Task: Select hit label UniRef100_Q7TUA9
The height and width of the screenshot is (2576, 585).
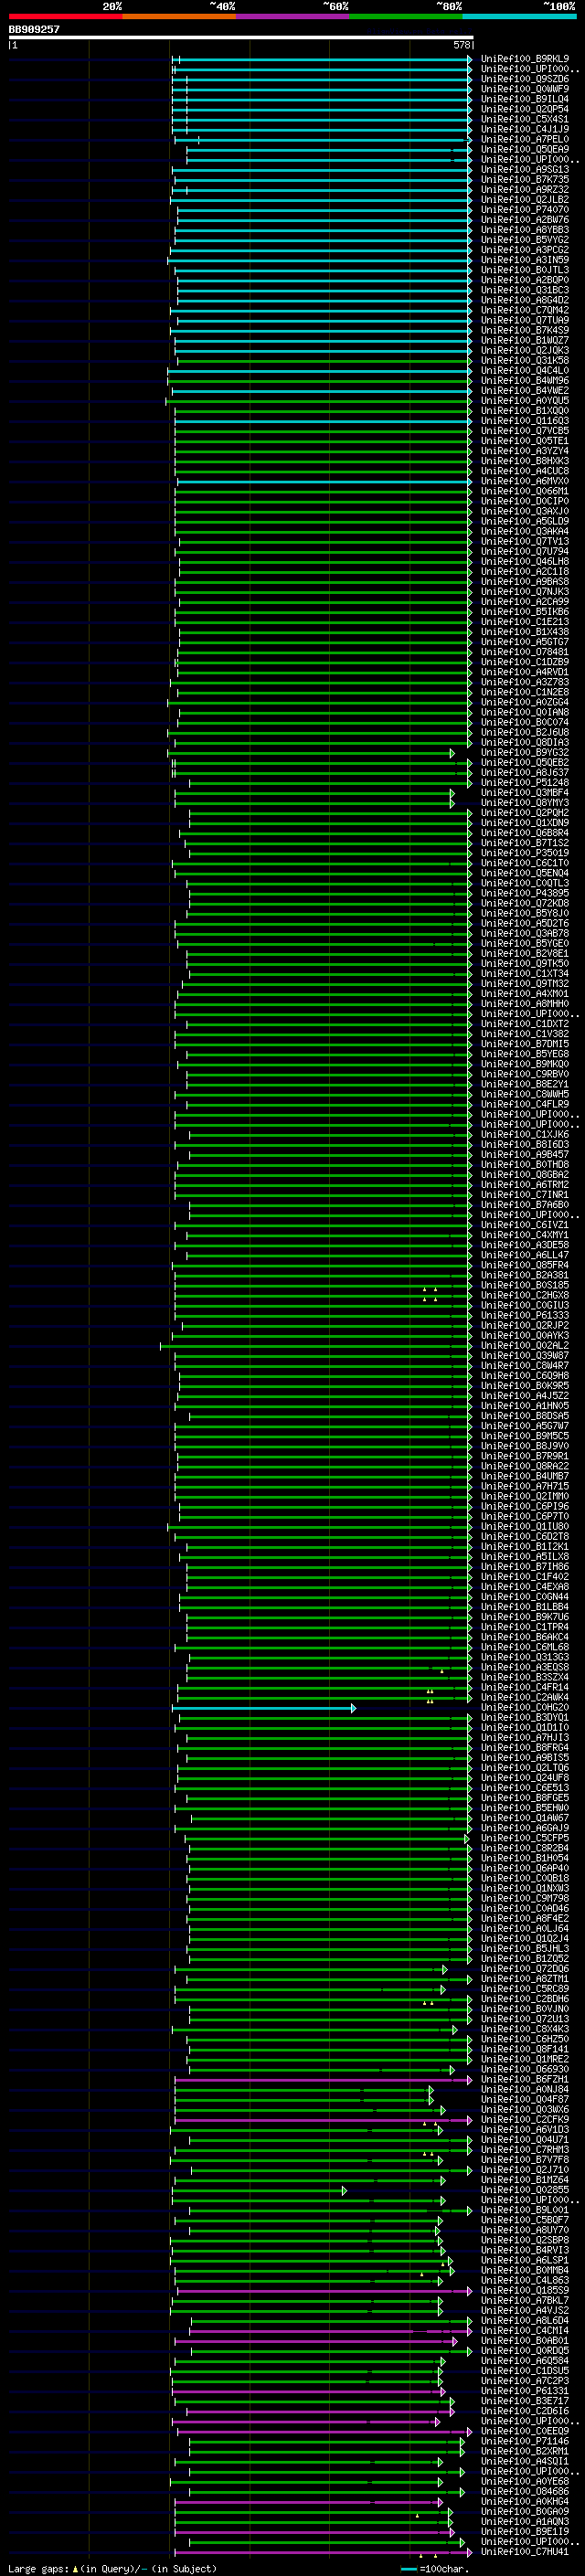Action: coord(525,320)
